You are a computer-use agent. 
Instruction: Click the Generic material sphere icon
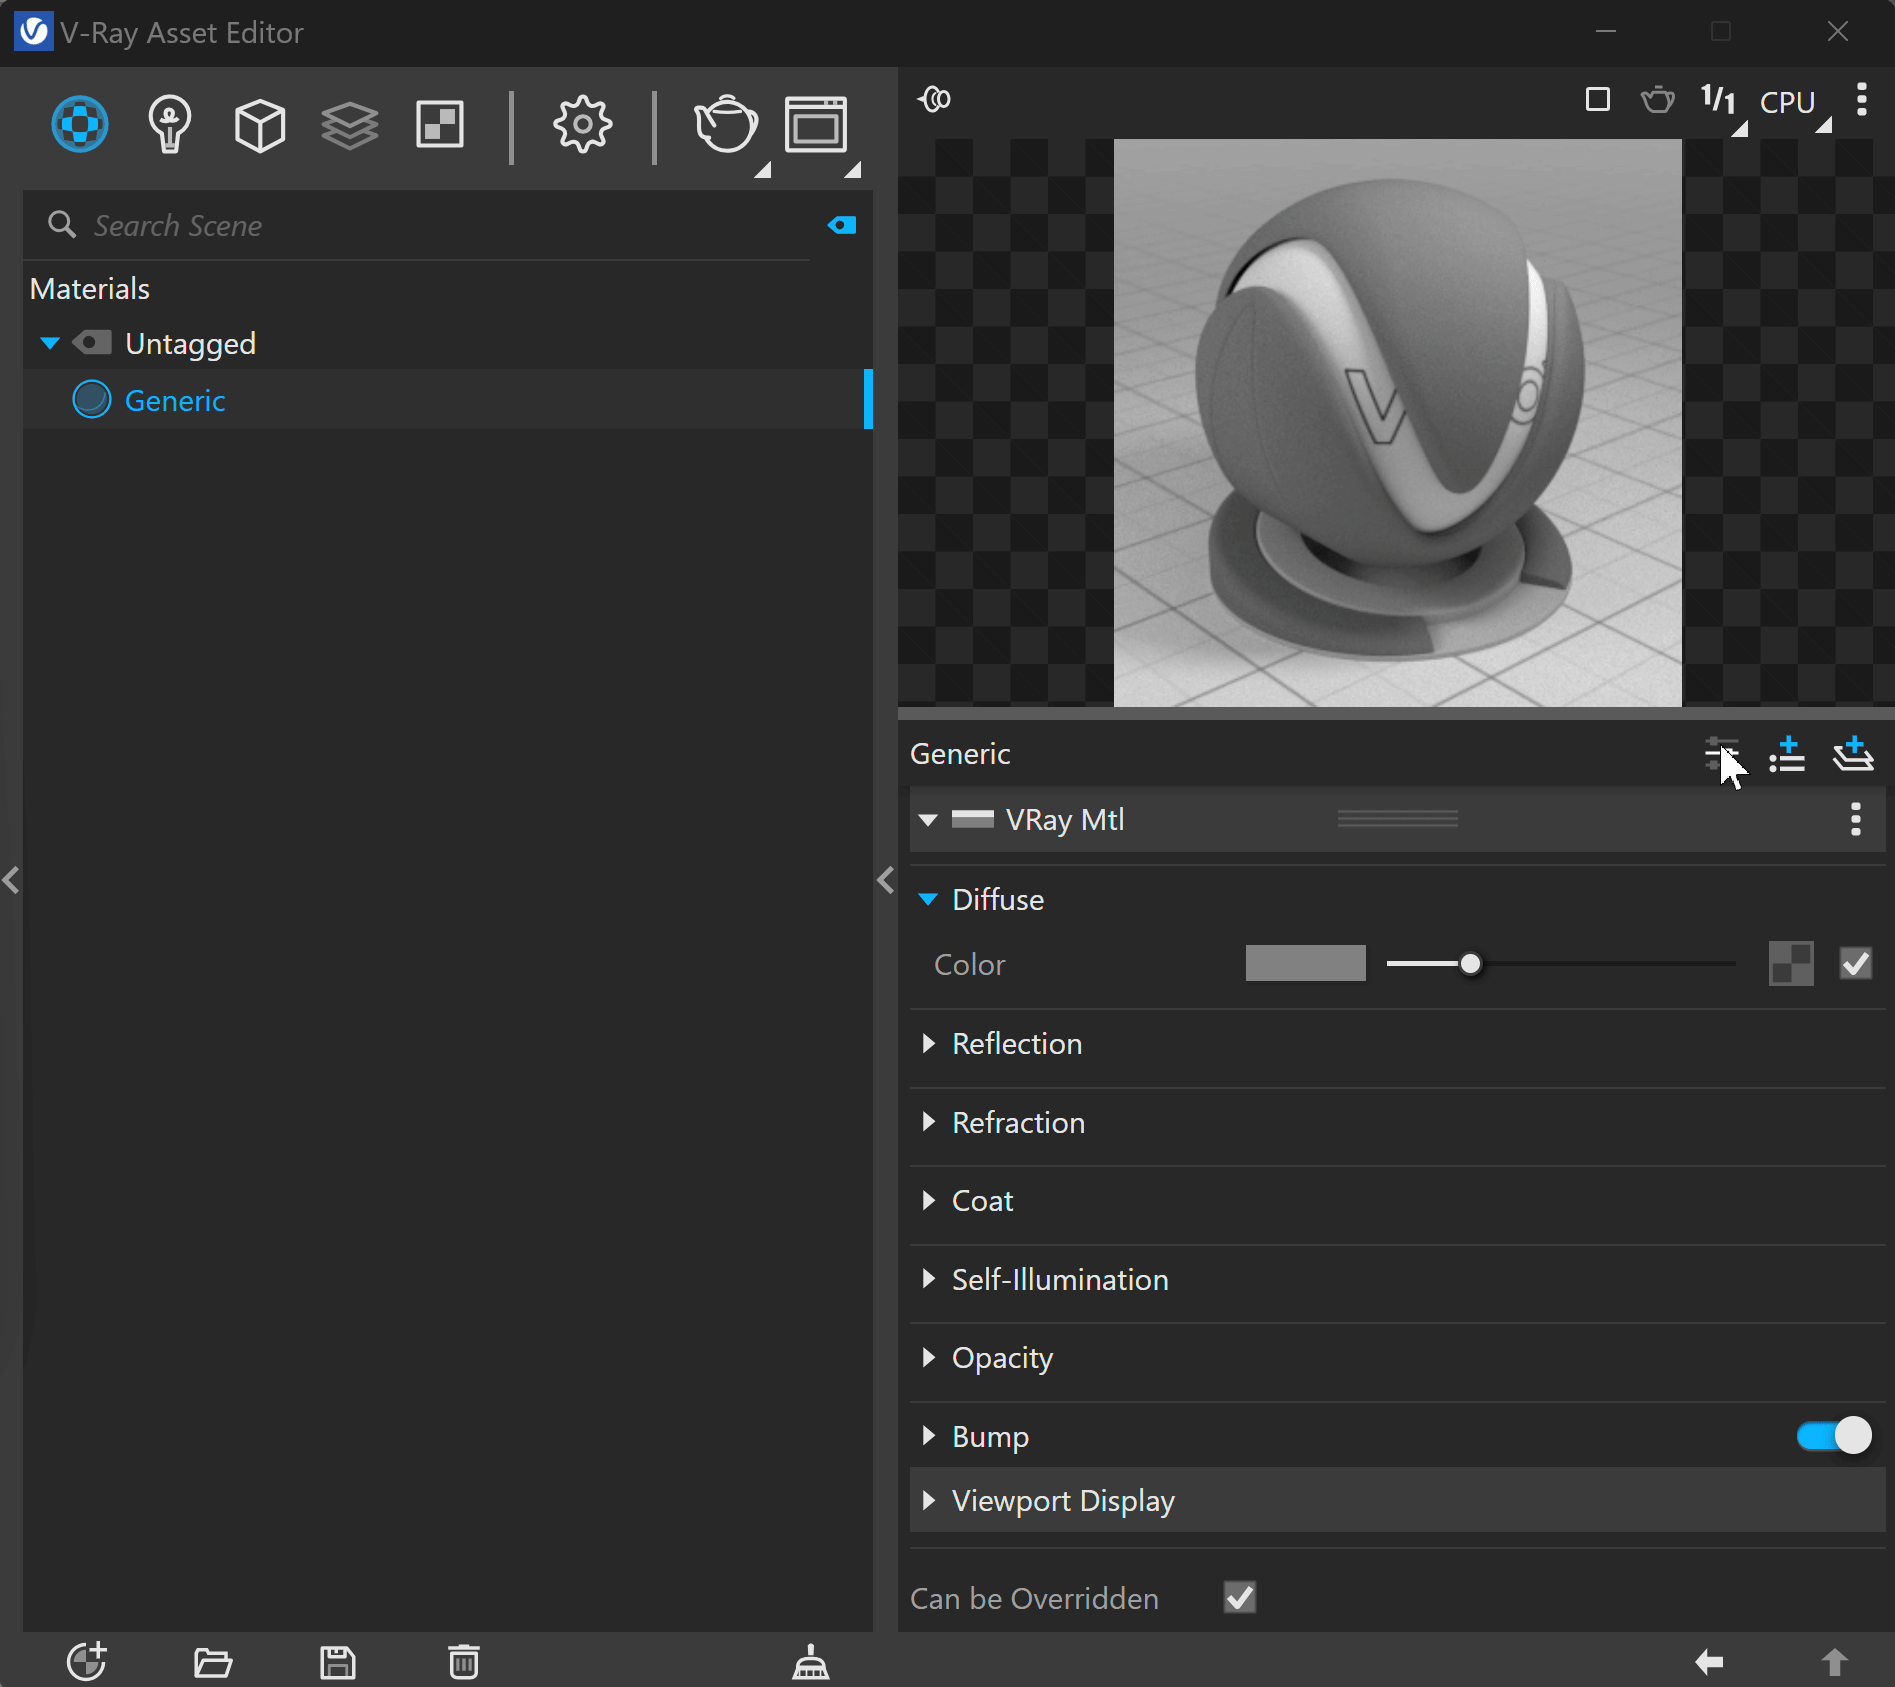point(92,400)
